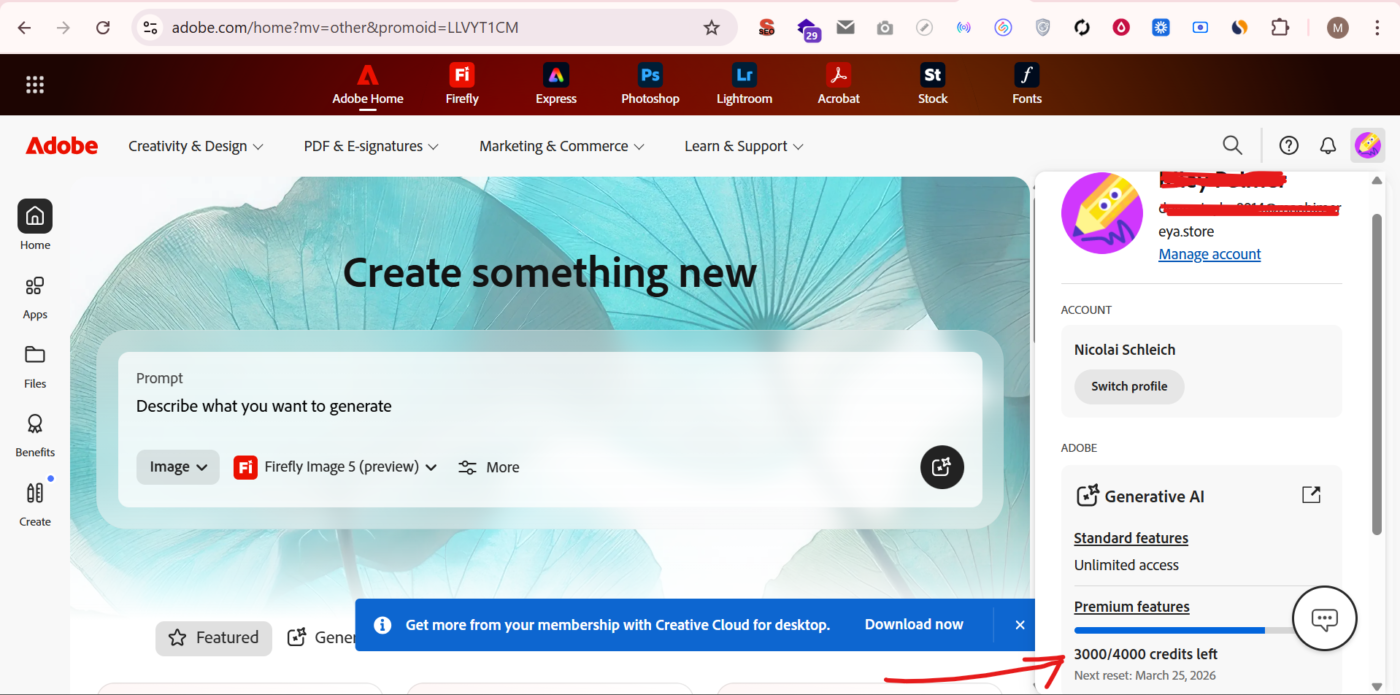Open the notifications bell
Image resolution: width=1400 pixels, height=695 pixels.
click(1327, 145)
